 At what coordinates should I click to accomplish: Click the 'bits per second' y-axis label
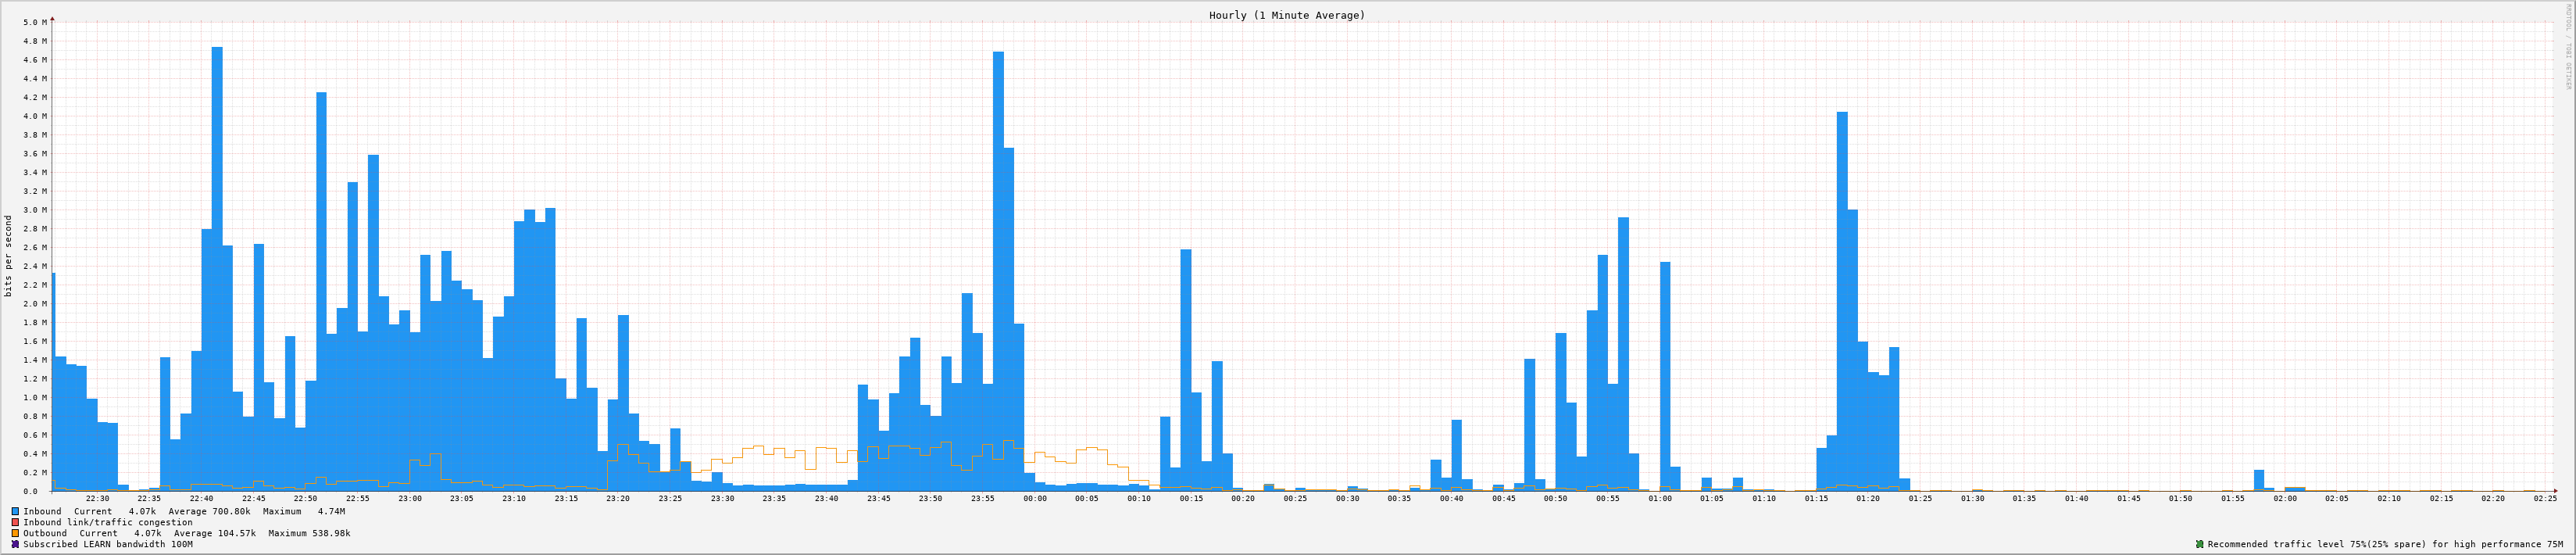(x=9, y=256)
